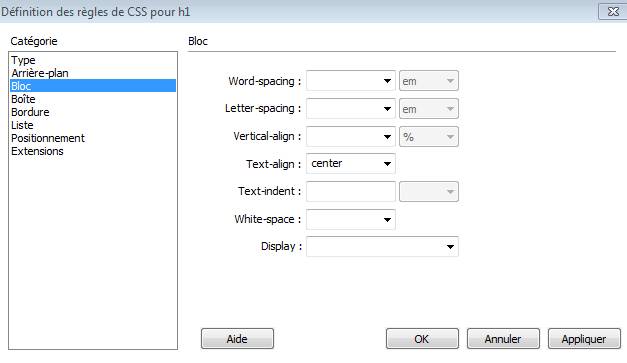Apply changes with the Appliquer button
The height and width of the screenshot is (363, 627).
click(x=584, y=339)
